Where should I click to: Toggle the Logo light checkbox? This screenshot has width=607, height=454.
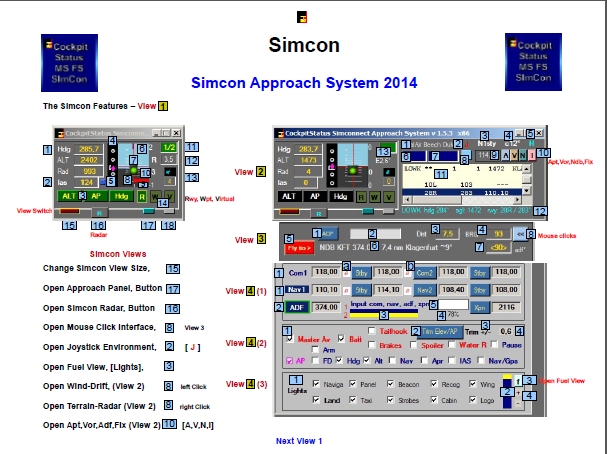[473, 399]
